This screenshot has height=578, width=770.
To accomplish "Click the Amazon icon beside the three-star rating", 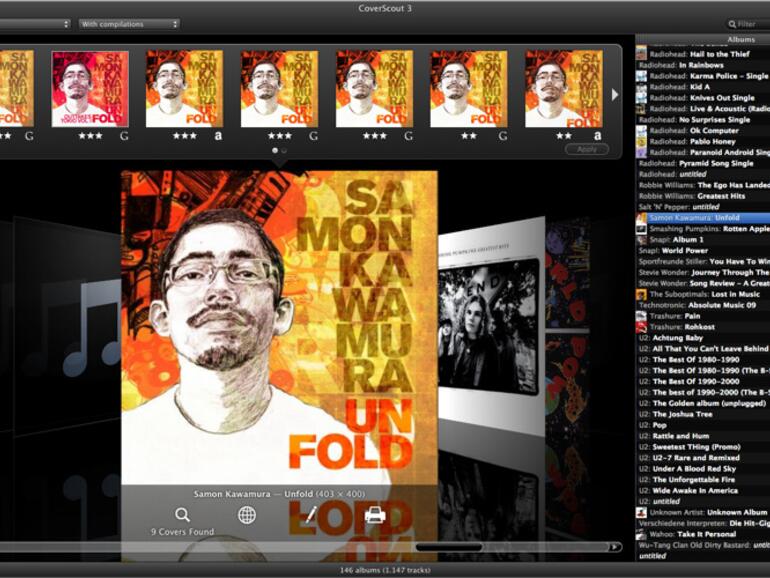I will click(x=218, y=136).
